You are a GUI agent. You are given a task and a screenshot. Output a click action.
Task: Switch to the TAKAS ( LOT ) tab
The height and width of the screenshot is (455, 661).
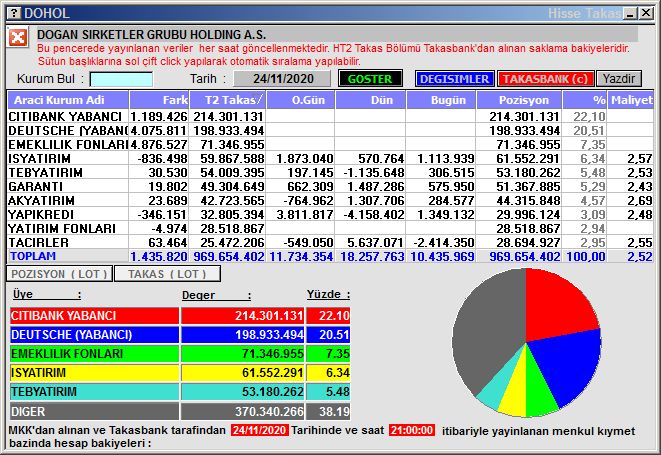click(167, 274)
